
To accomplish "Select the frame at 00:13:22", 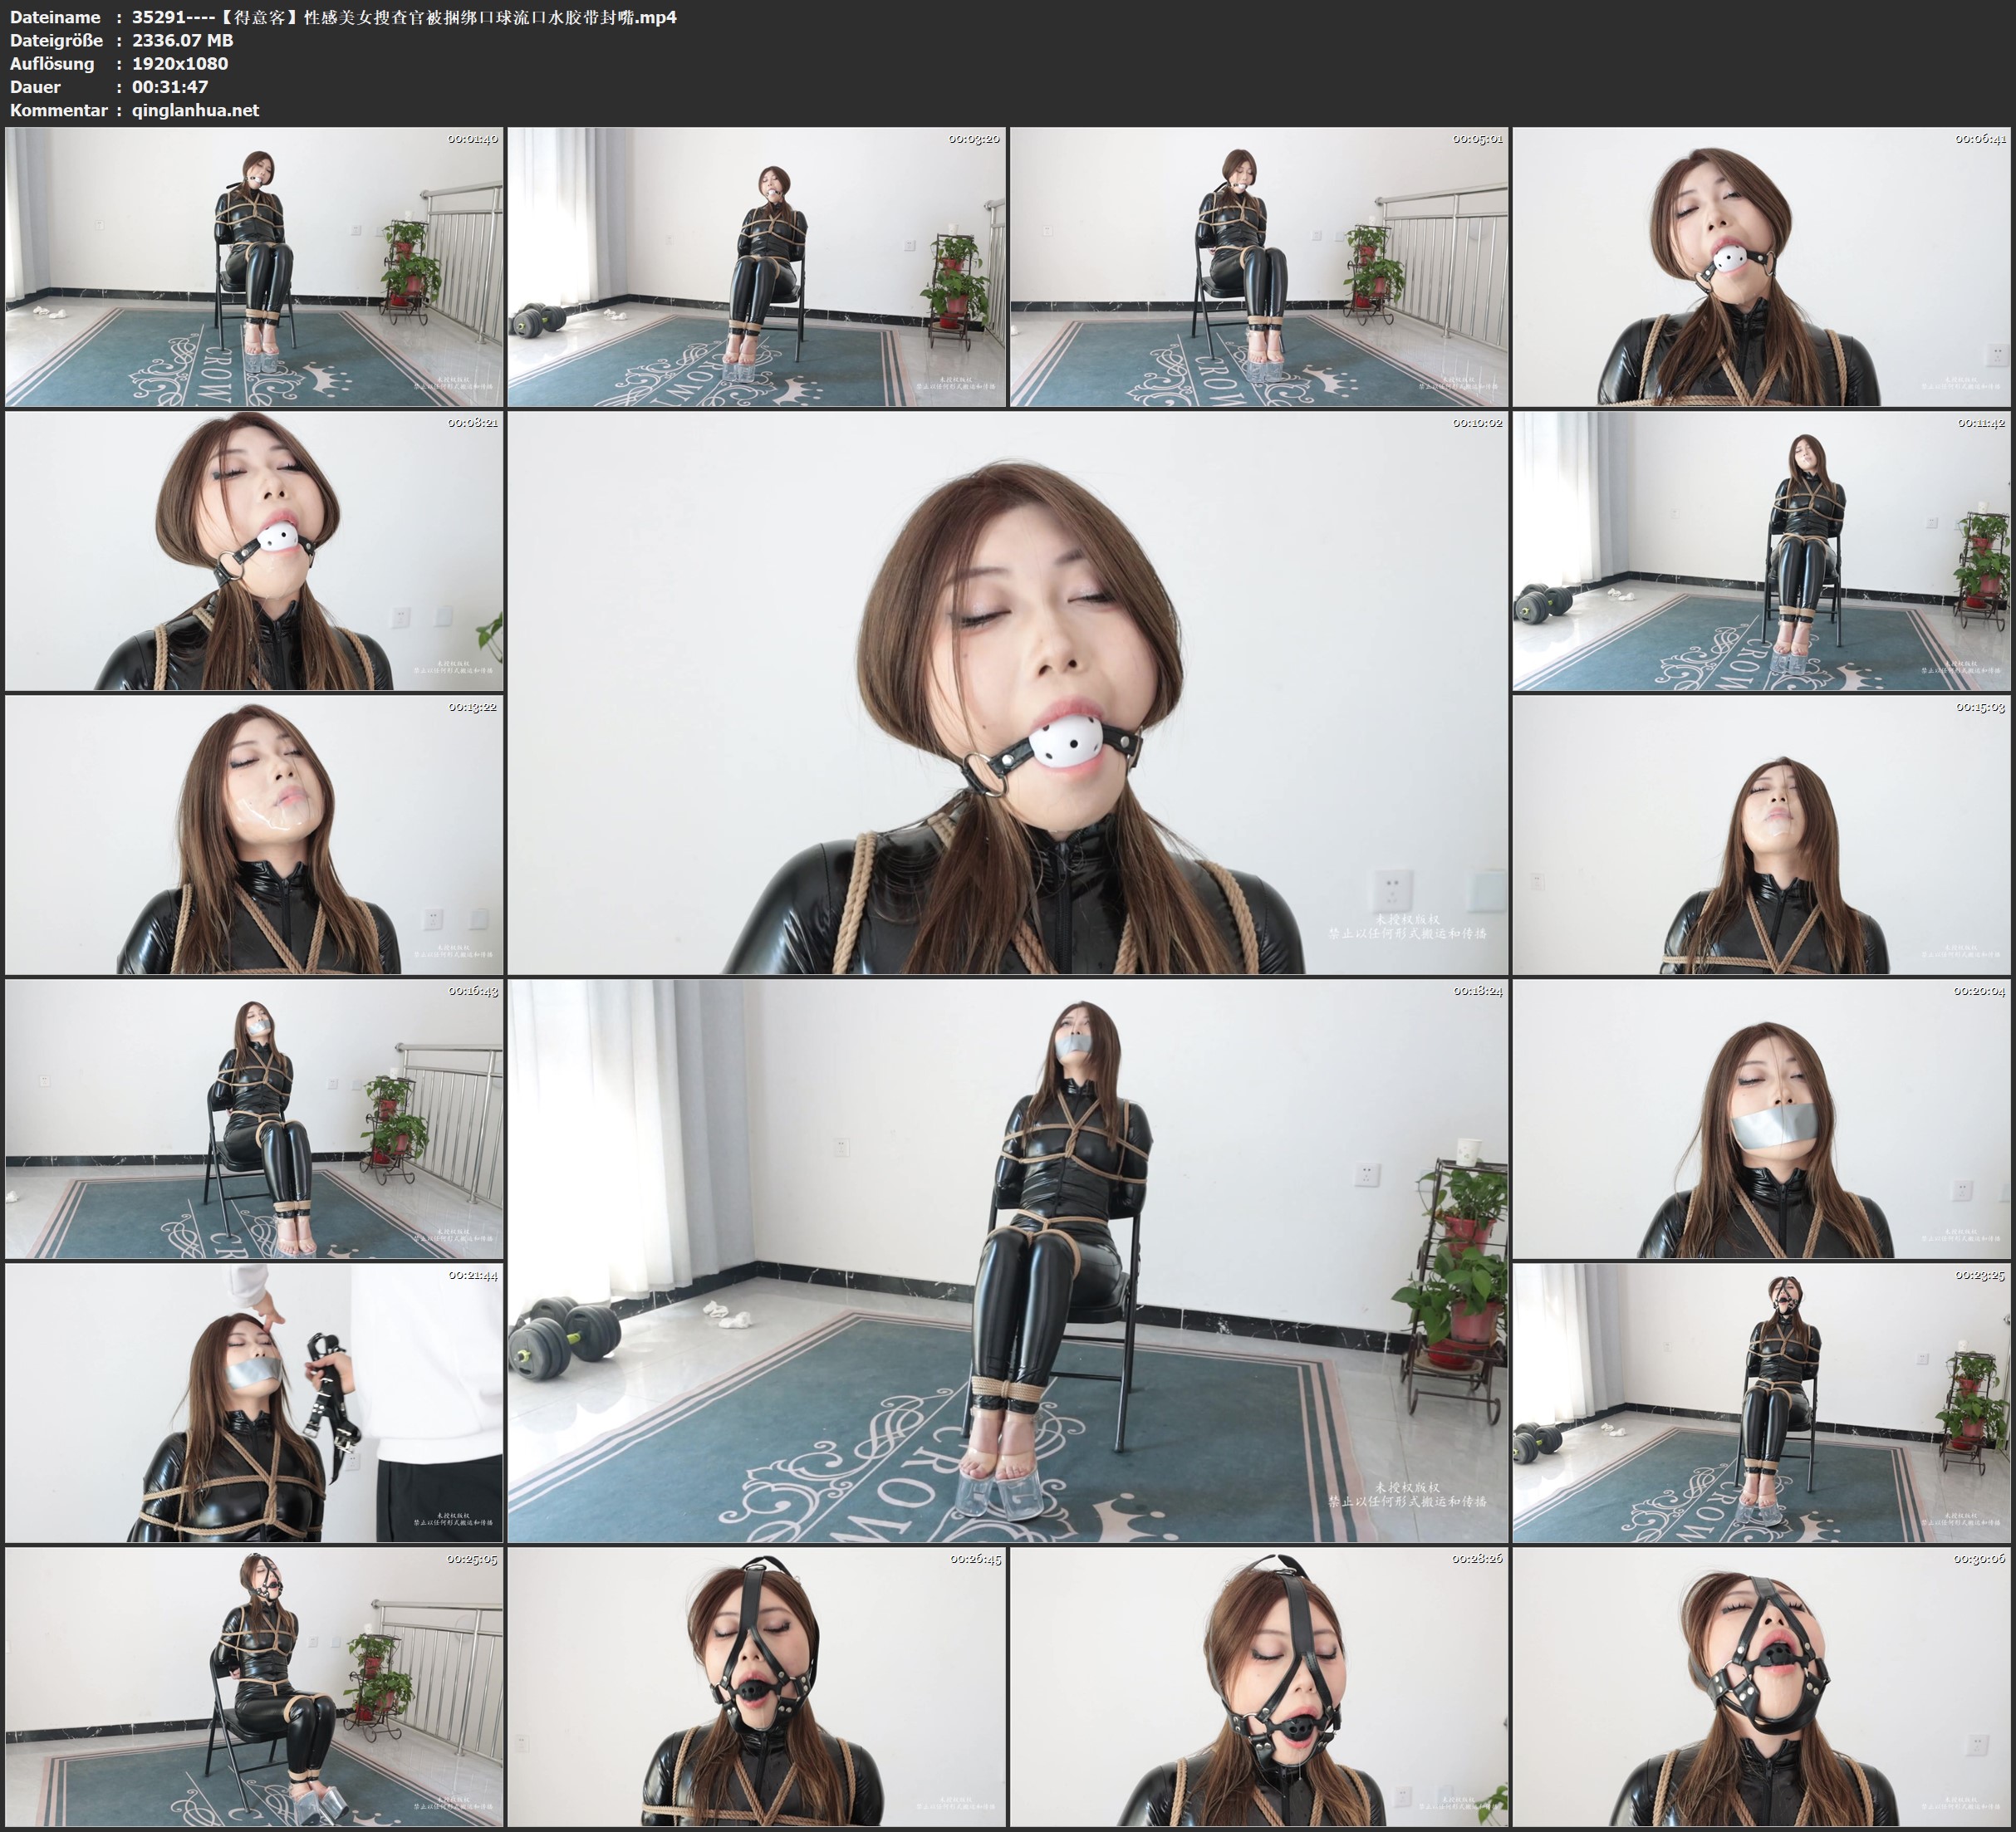I will 254,835.
